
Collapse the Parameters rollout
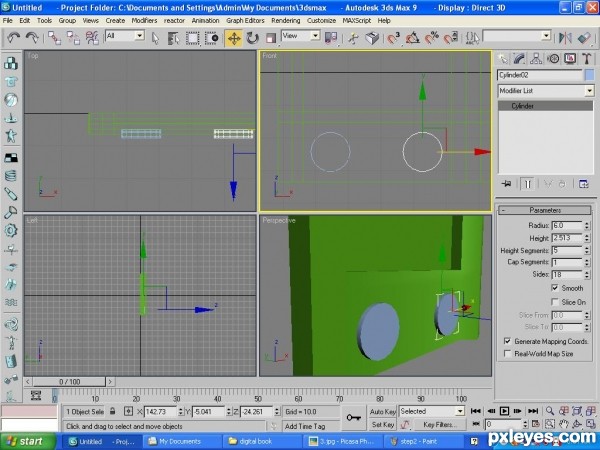pyautogui.click(x=545, y=210)
